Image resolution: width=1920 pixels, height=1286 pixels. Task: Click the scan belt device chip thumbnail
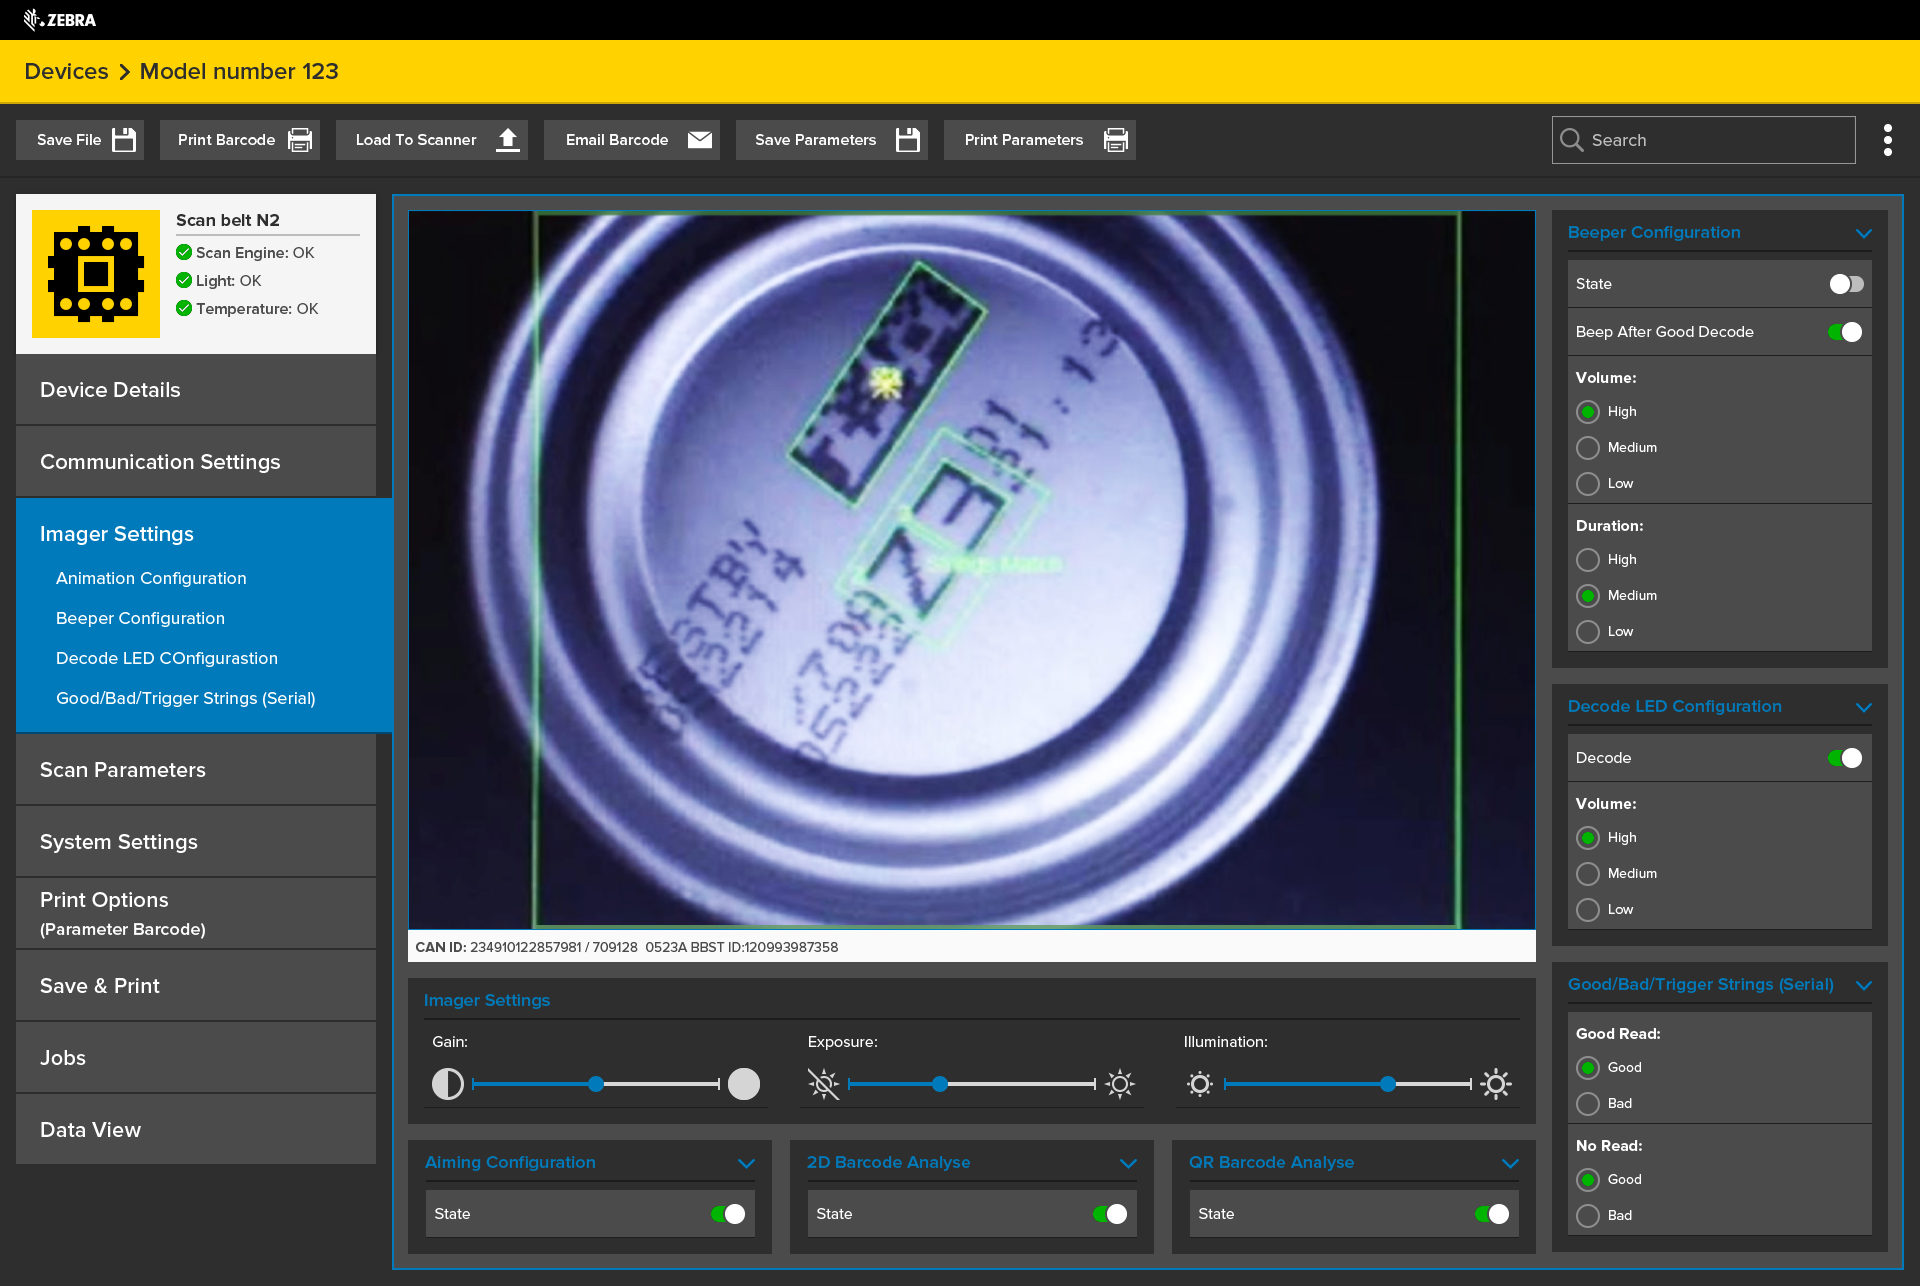tap(96, 274)
